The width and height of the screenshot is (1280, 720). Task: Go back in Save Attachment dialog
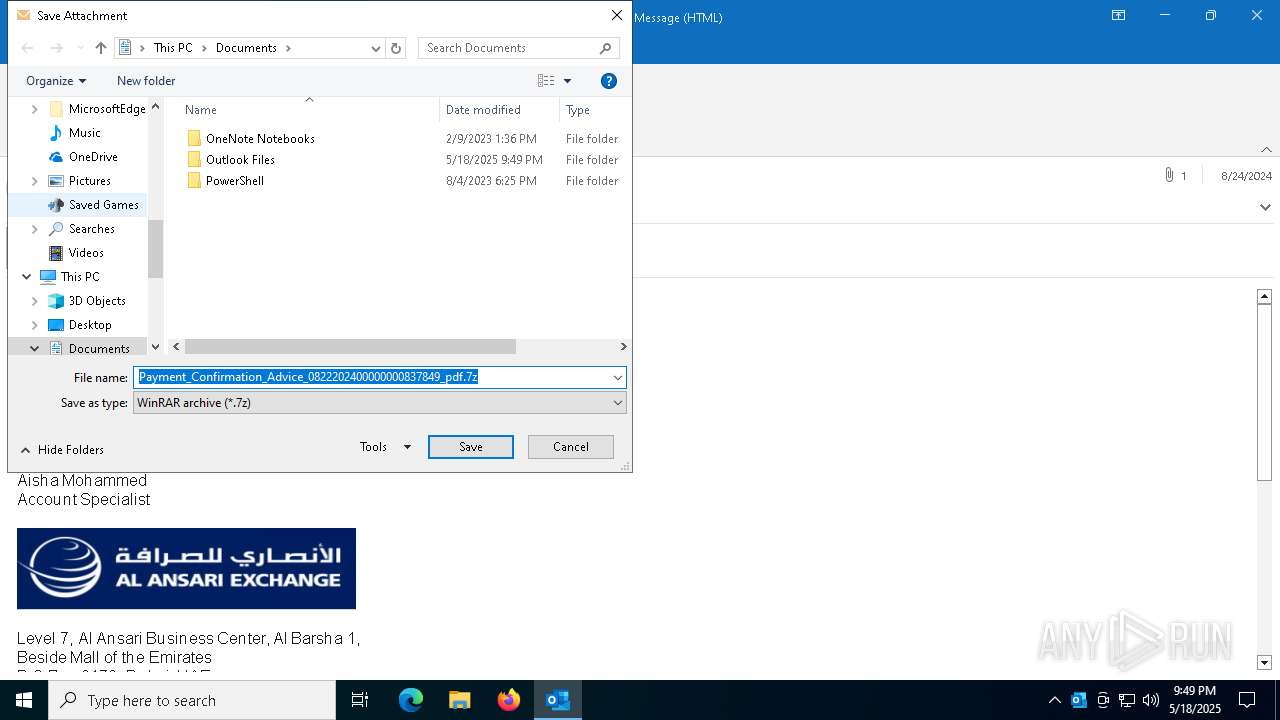(x=28, y=48)
